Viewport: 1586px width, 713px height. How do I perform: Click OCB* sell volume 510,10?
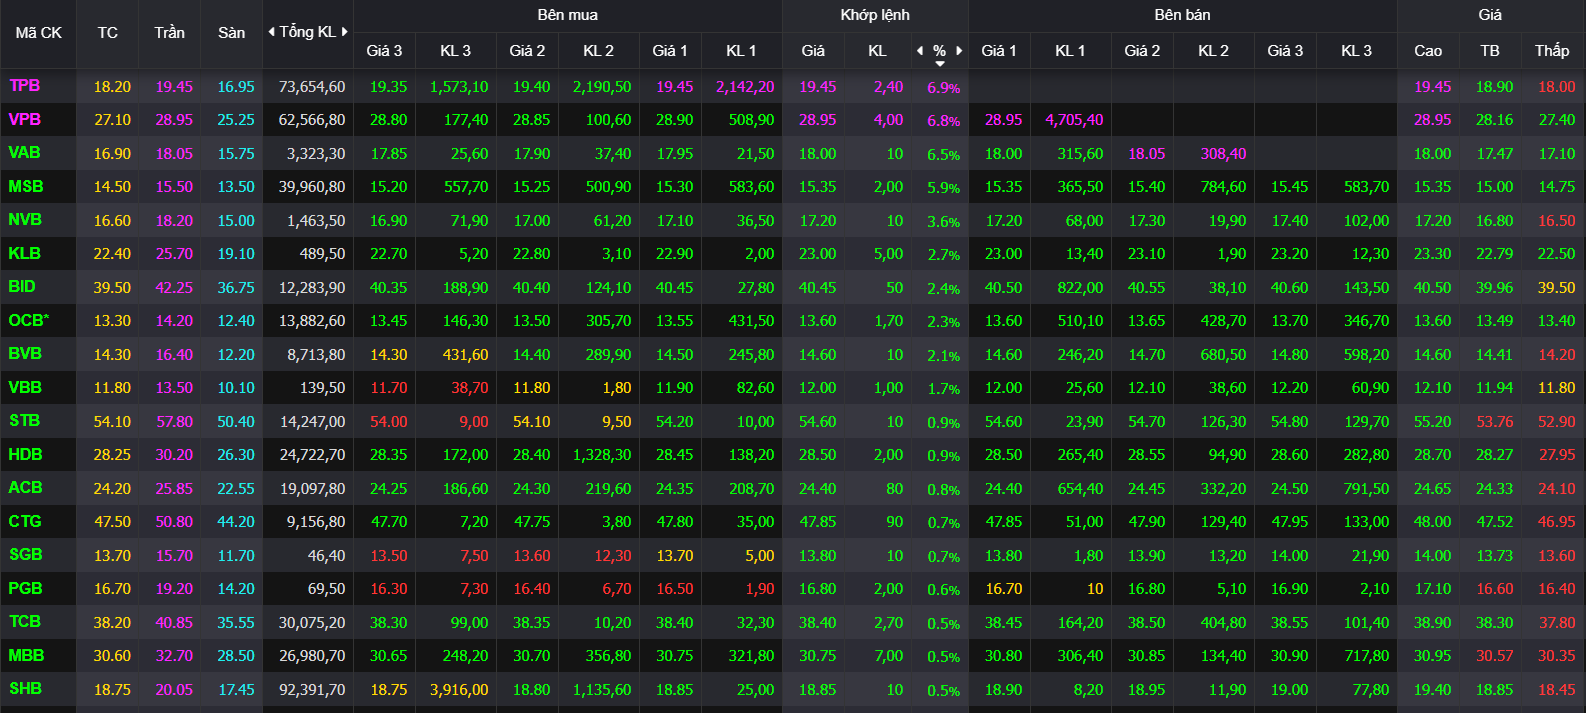1080,321
